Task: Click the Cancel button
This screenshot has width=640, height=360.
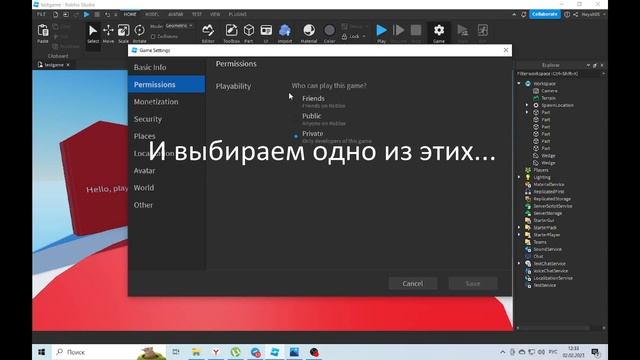Action: [413, 283]
